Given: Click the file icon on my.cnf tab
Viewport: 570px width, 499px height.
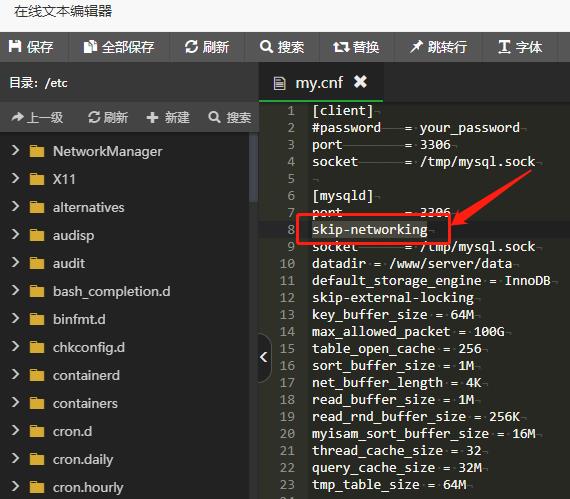Looking at the screenshot, I should coord(279,83).
